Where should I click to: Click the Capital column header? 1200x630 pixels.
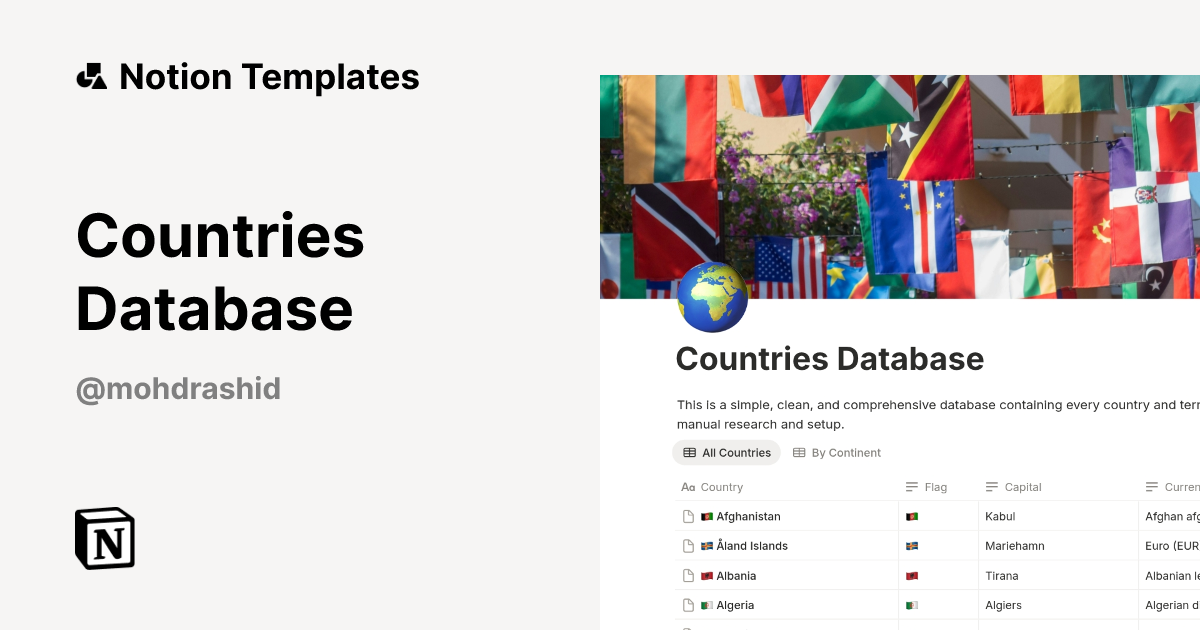click(x=1023, y=487)
